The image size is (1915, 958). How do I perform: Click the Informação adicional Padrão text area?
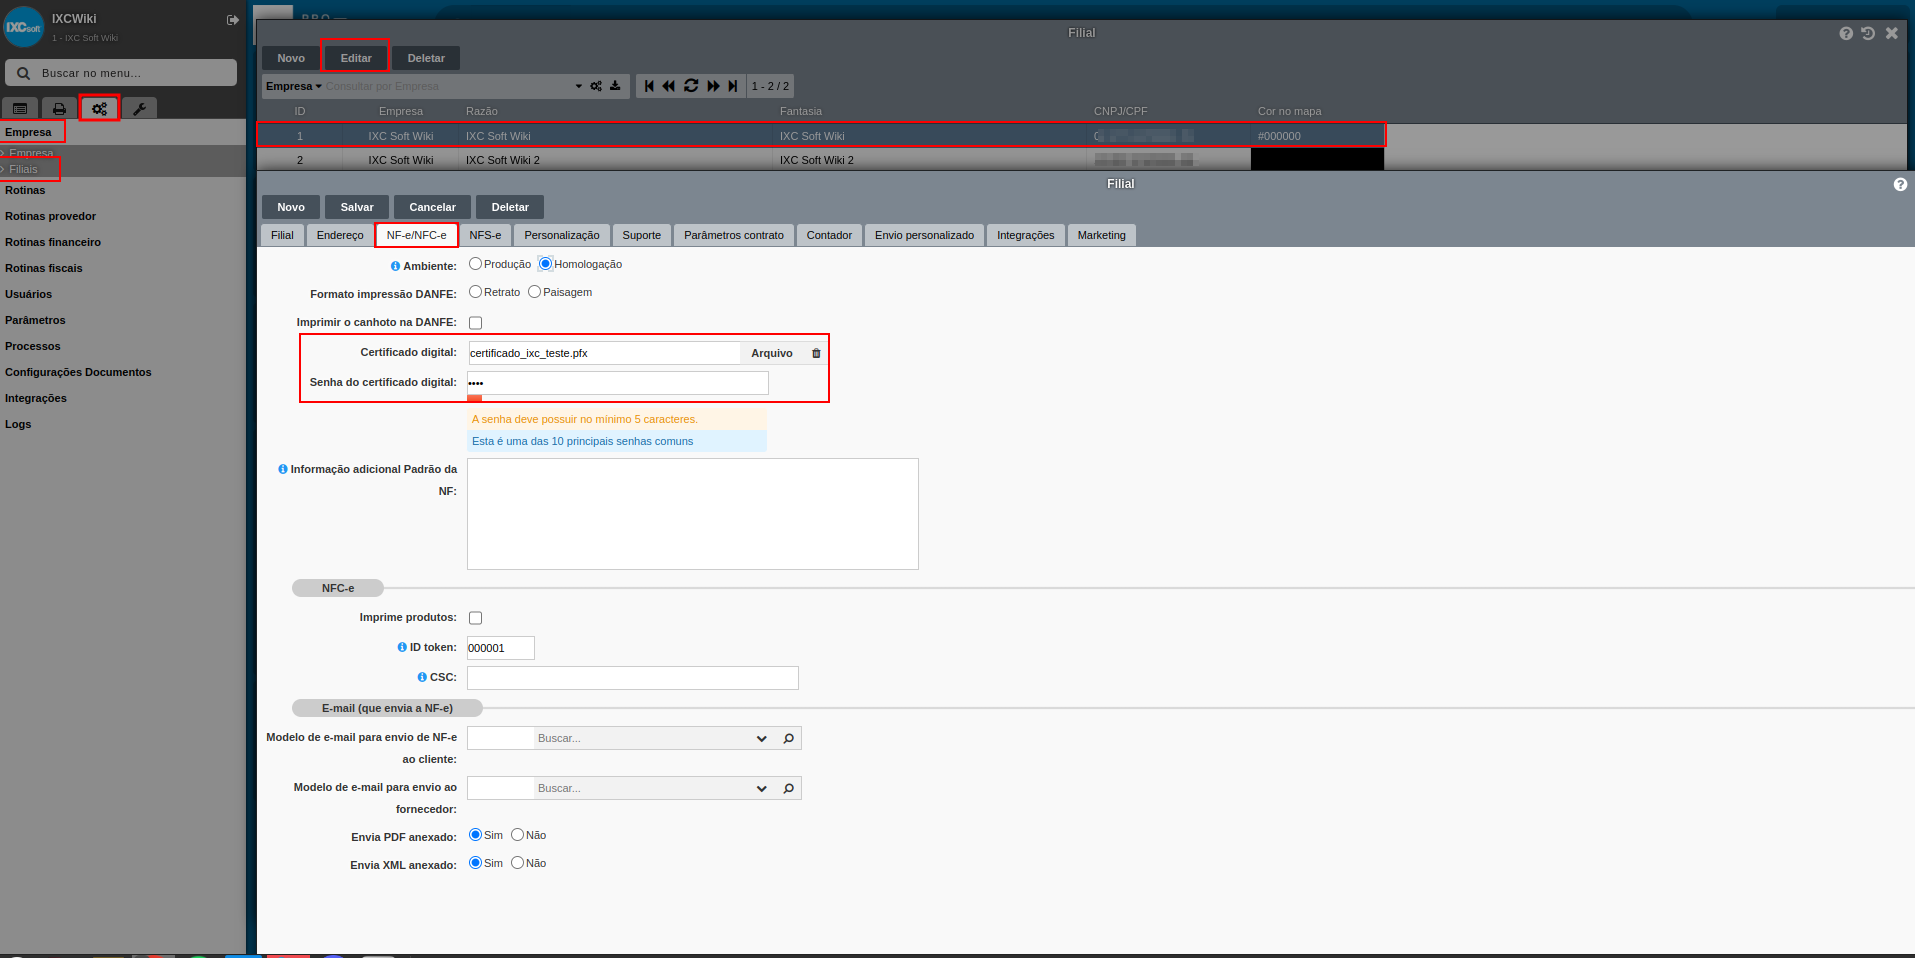(693, 514)
